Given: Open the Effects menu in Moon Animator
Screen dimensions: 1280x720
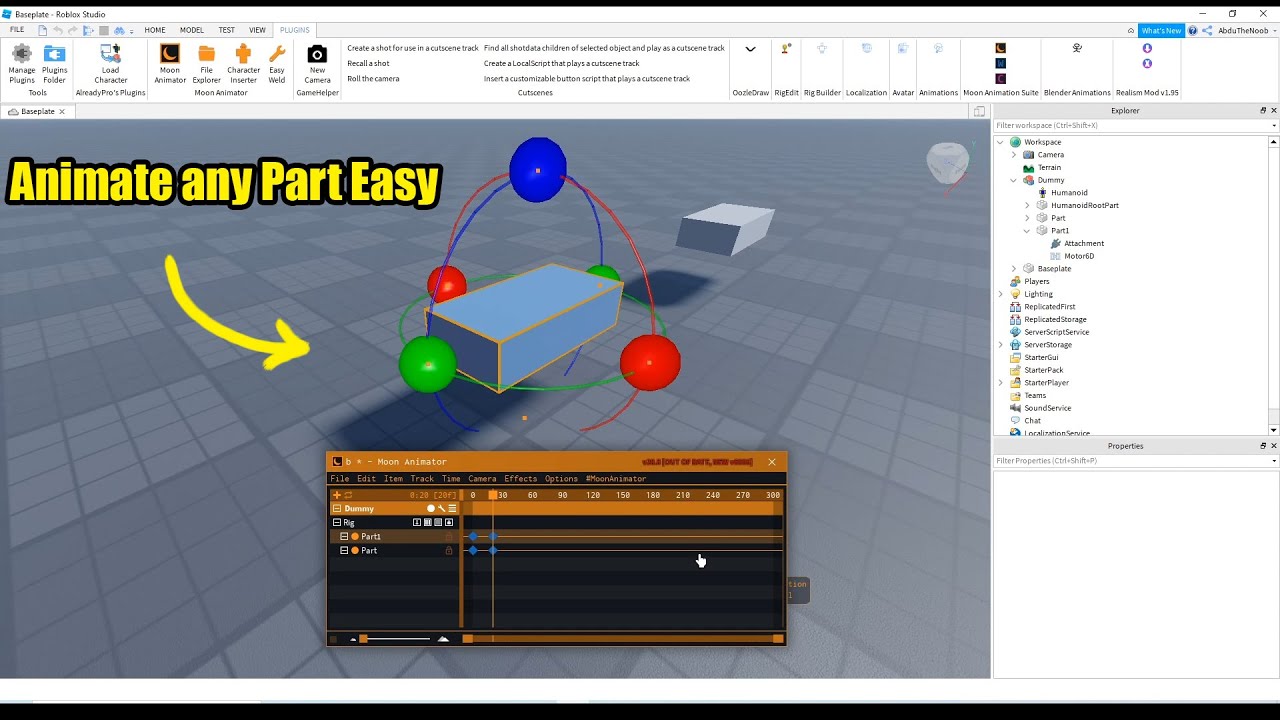Looking at the screenshot, I should pyautogui.click(x=520, y=479).
